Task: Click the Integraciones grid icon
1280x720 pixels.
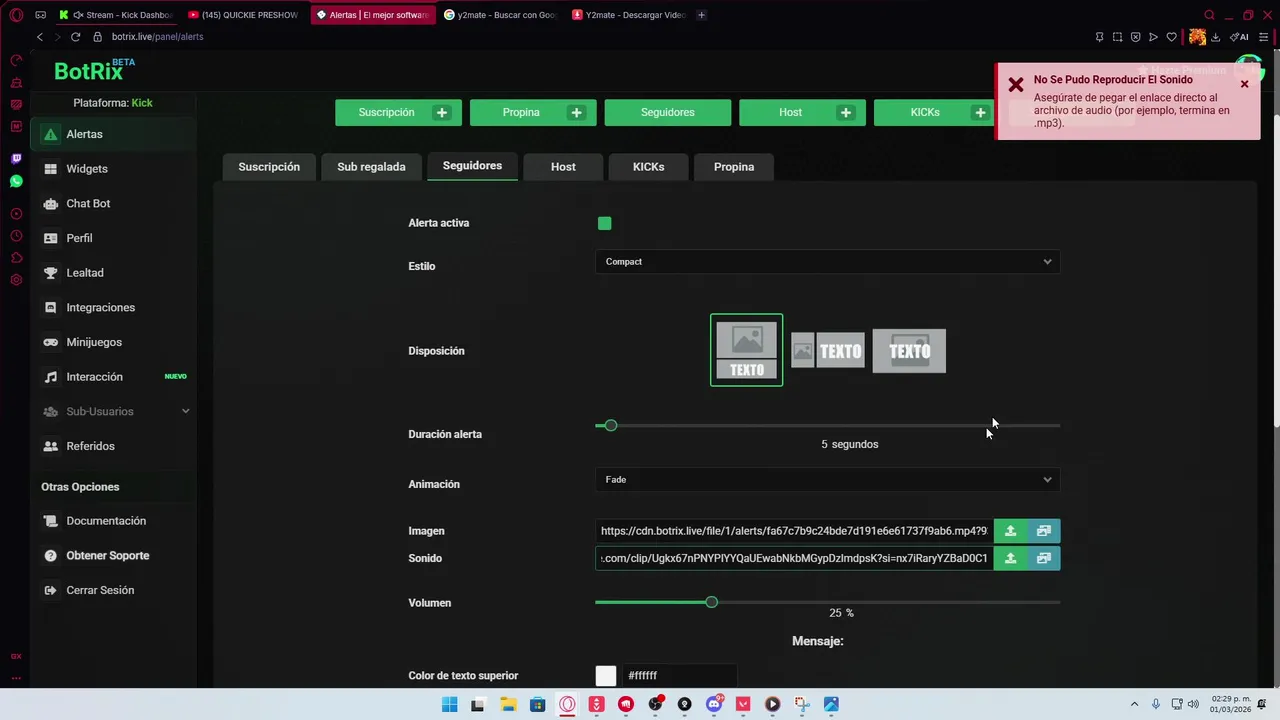Action: 50,307
